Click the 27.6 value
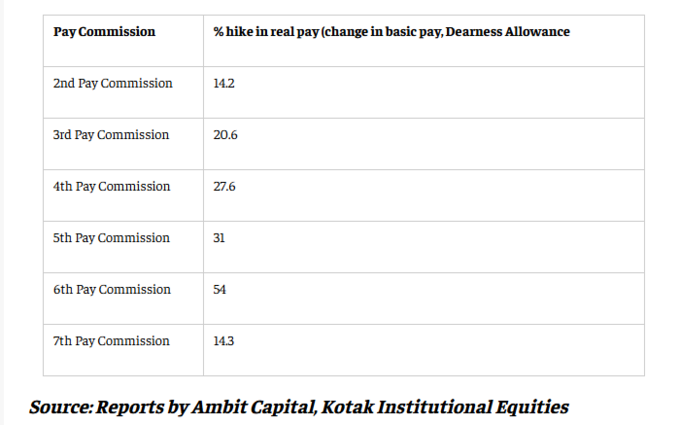Image resolution: width=680 pixels, height=425 pixels. point(224,186)
